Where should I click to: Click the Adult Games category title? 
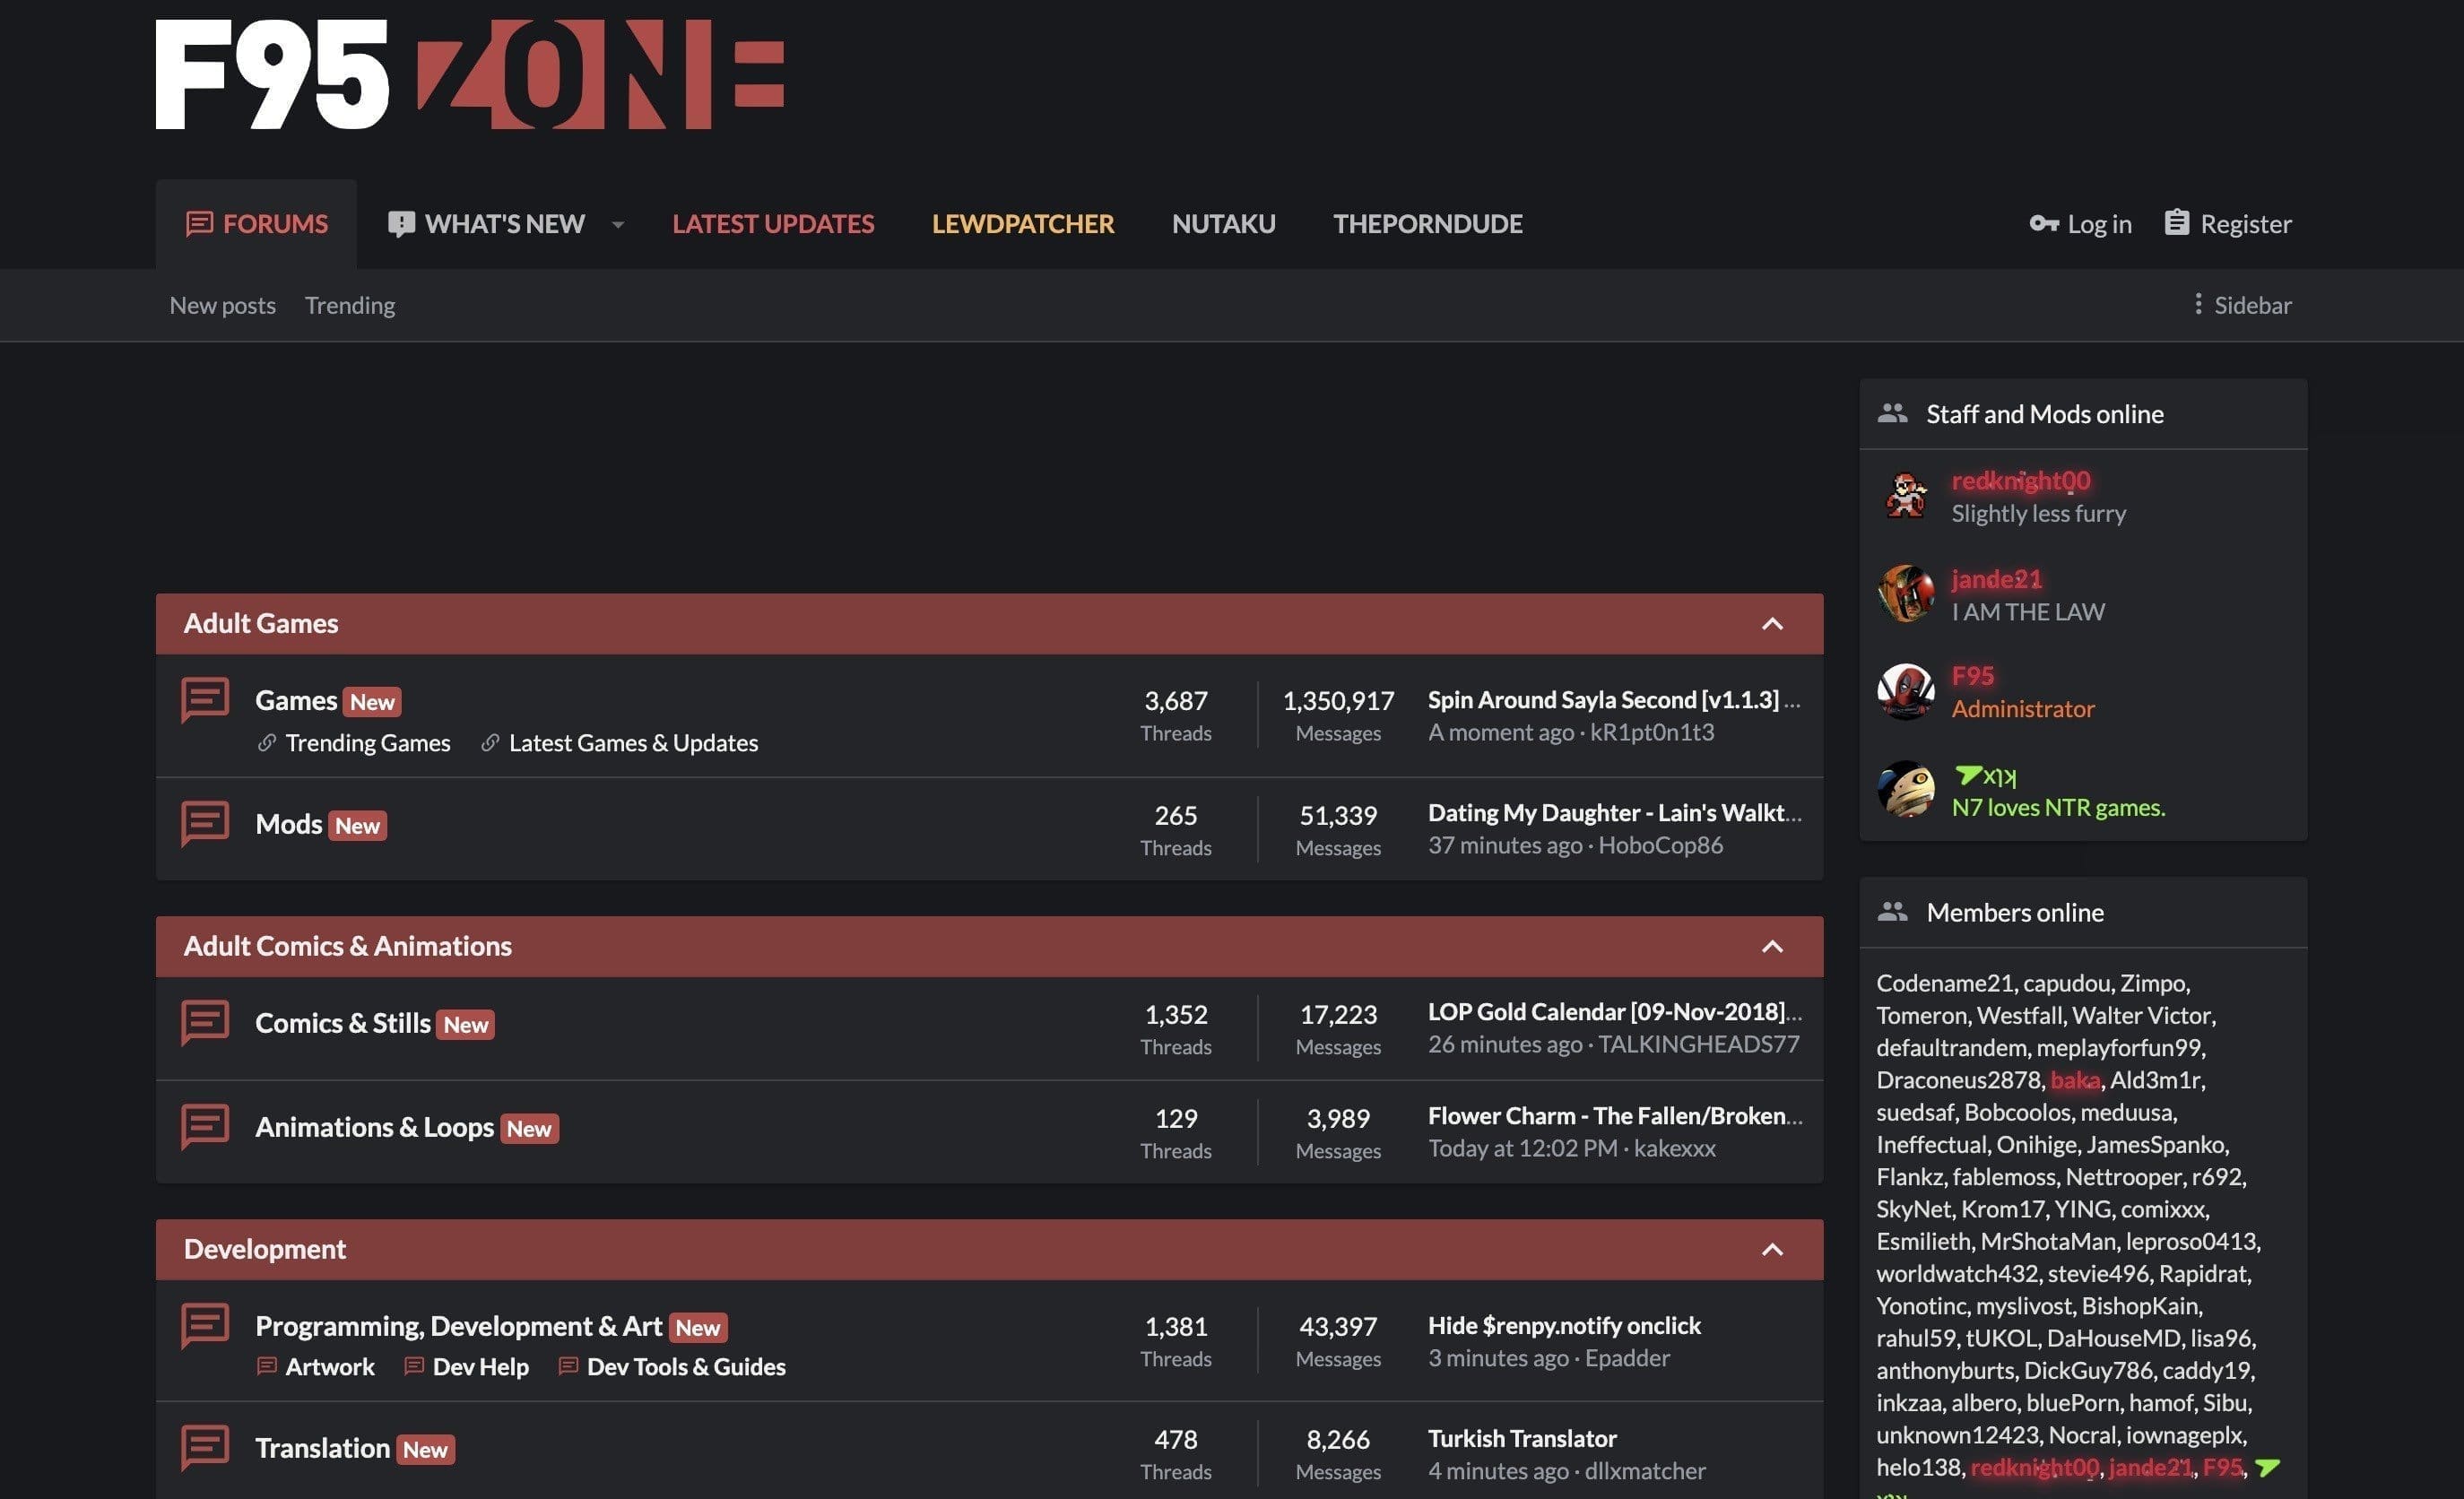[x=261, y=624]
